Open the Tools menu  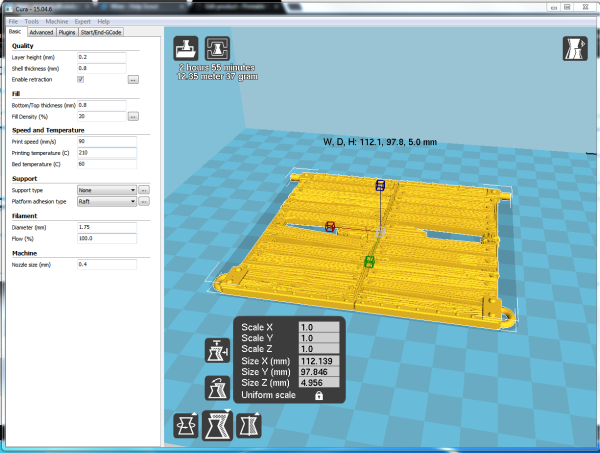(32, 21)
